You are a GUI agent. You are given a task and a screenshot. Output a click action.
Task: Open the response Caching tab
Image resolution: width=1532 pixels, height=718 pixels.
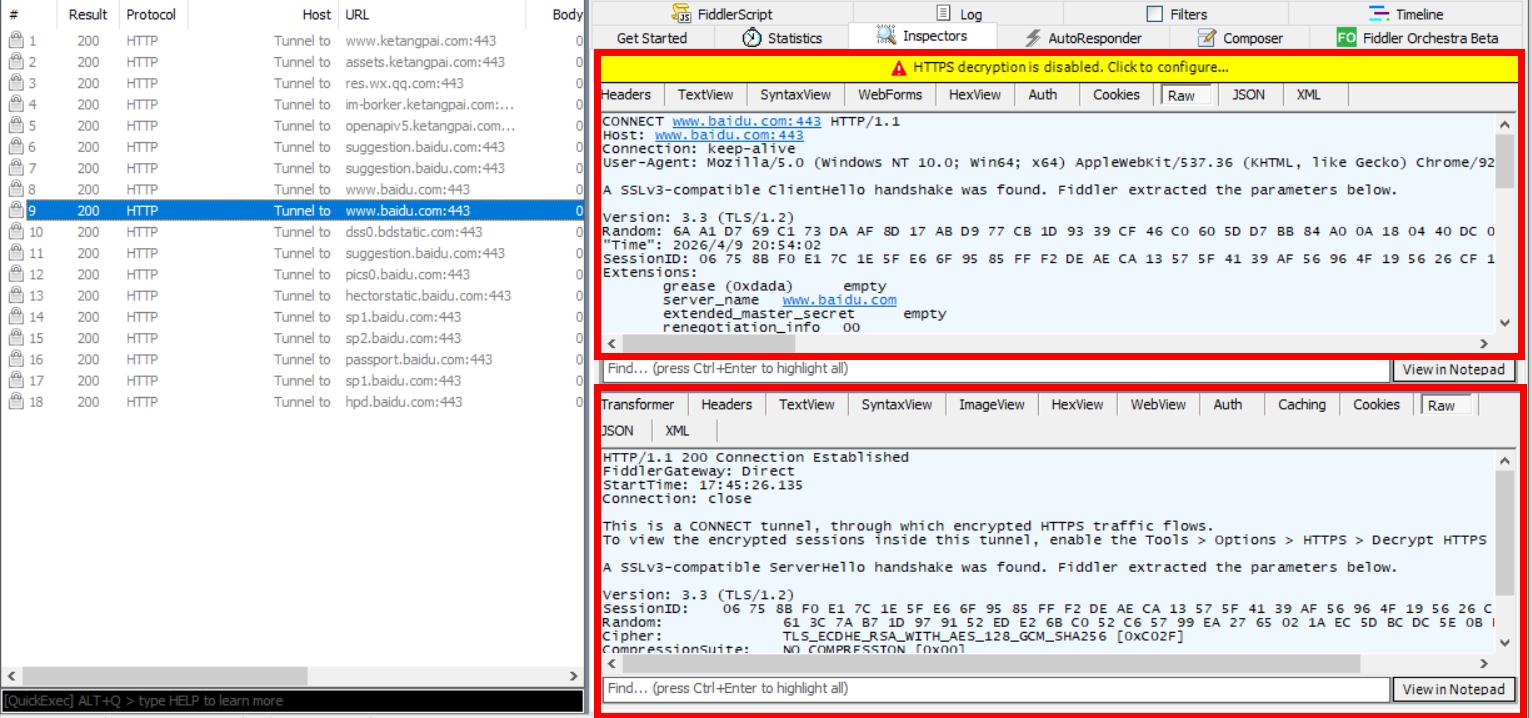click(1301, 405)
